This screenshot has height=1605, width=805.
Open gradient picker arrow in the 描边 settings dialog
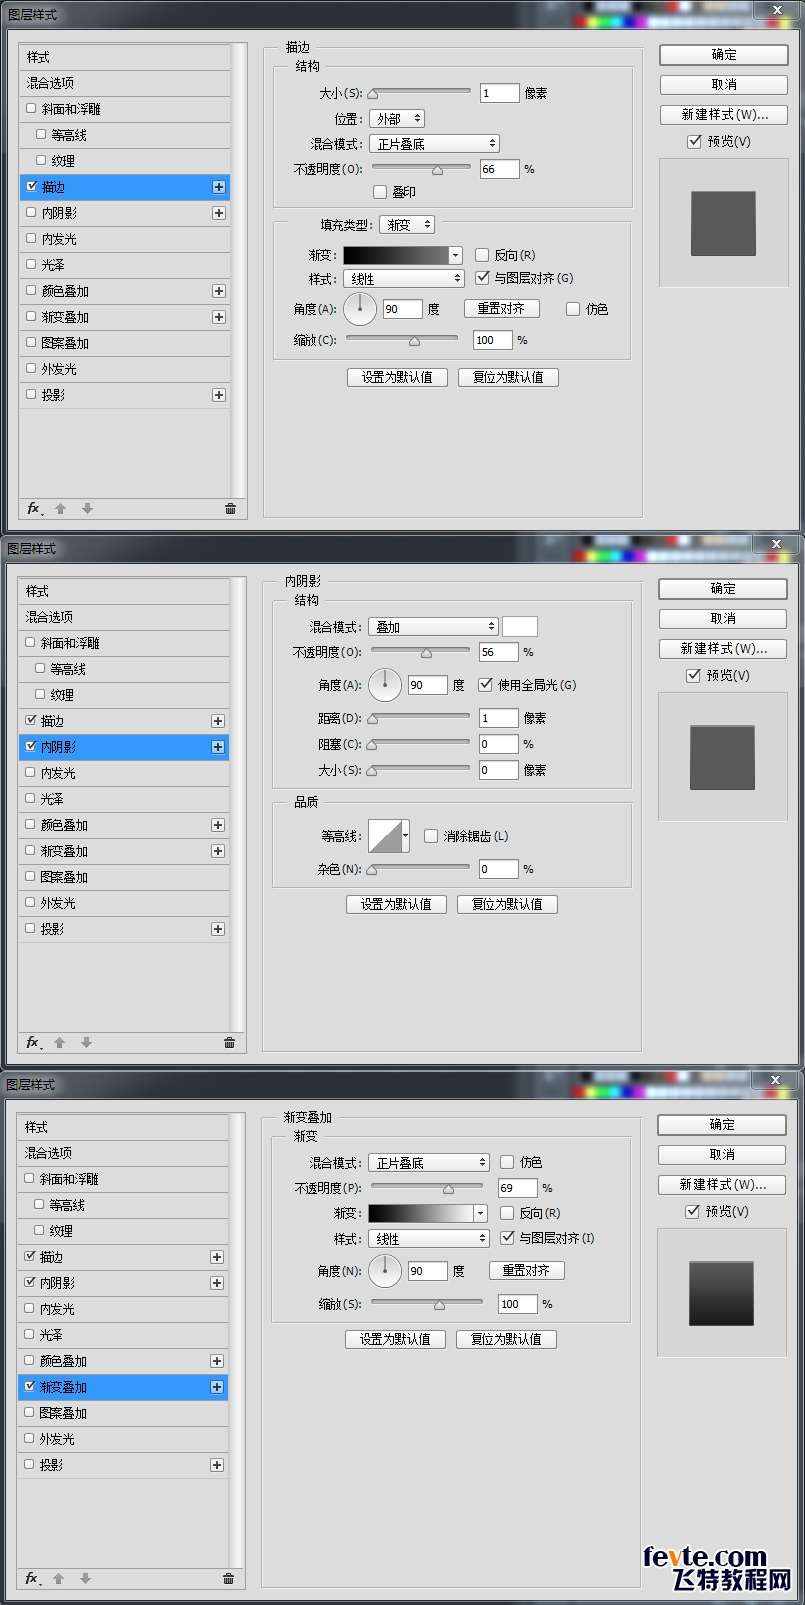tap(456, 255)
